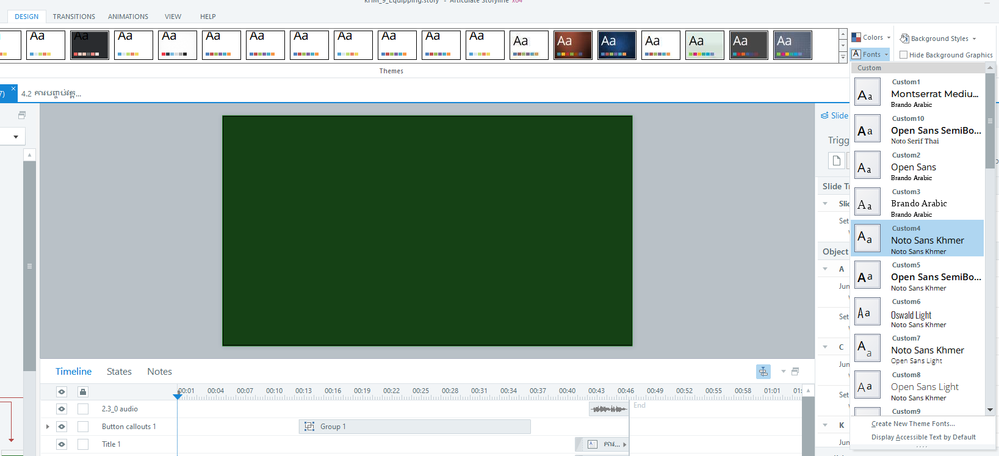Click font list scrollbar down arrow
The width and height of the screenshot is (999, 456).
tap(989, 410)
